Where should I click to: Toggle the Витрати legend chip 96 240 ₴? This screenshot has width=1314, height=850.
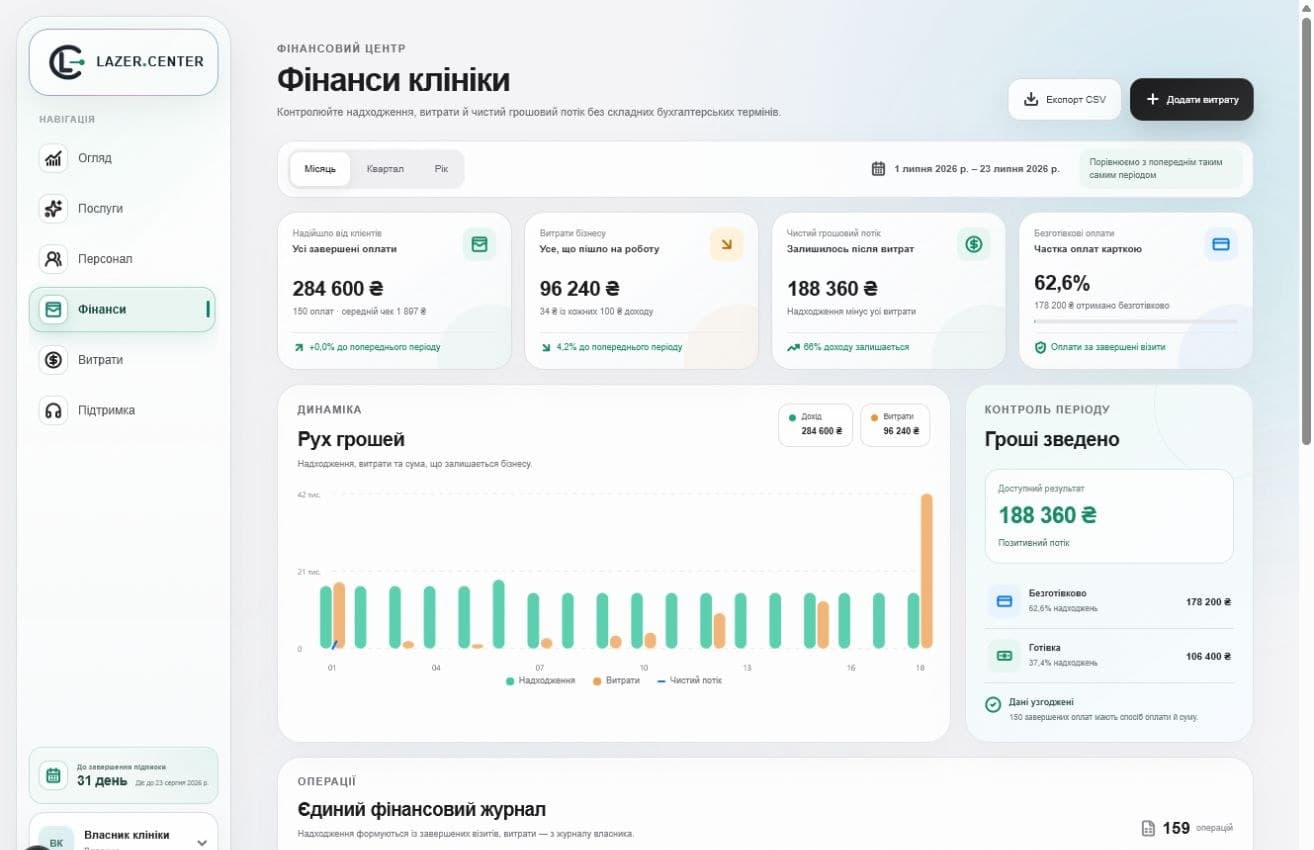pos(896,424)
